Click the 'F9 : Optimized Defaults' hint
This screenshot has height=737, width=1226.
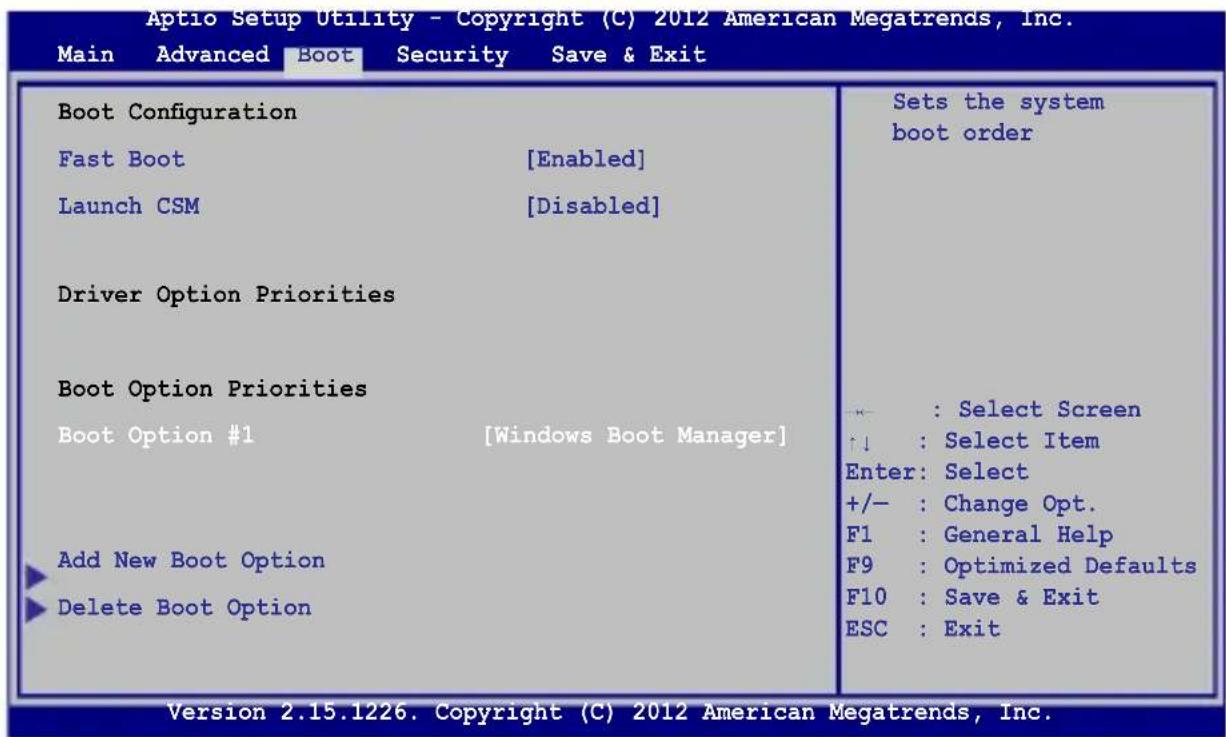point(1021,565)
